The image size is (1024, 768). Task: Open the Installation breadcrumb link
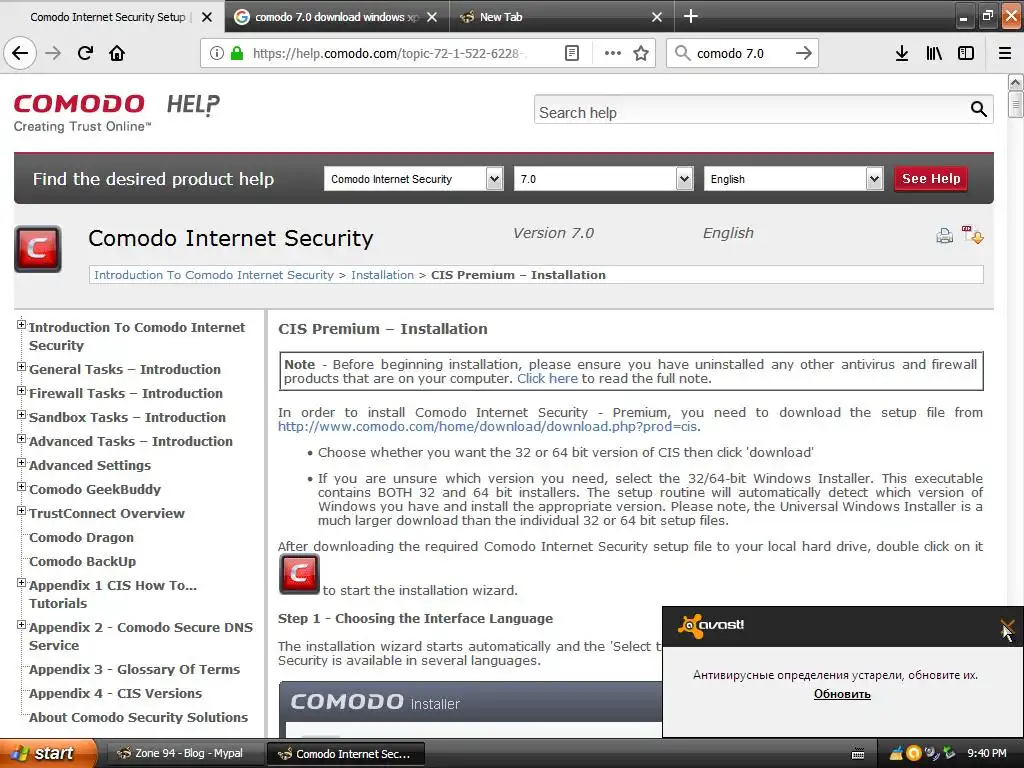tap(383, 275)
